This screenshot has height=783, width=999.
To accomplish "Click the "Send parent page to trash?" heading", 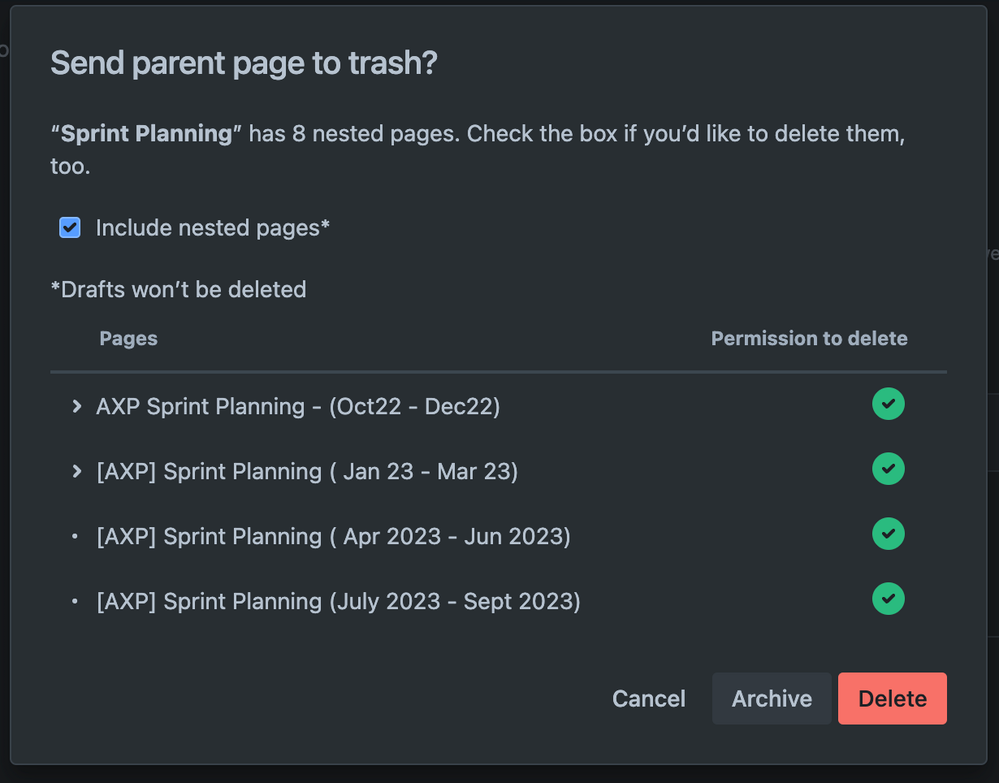I will [244, 64].
